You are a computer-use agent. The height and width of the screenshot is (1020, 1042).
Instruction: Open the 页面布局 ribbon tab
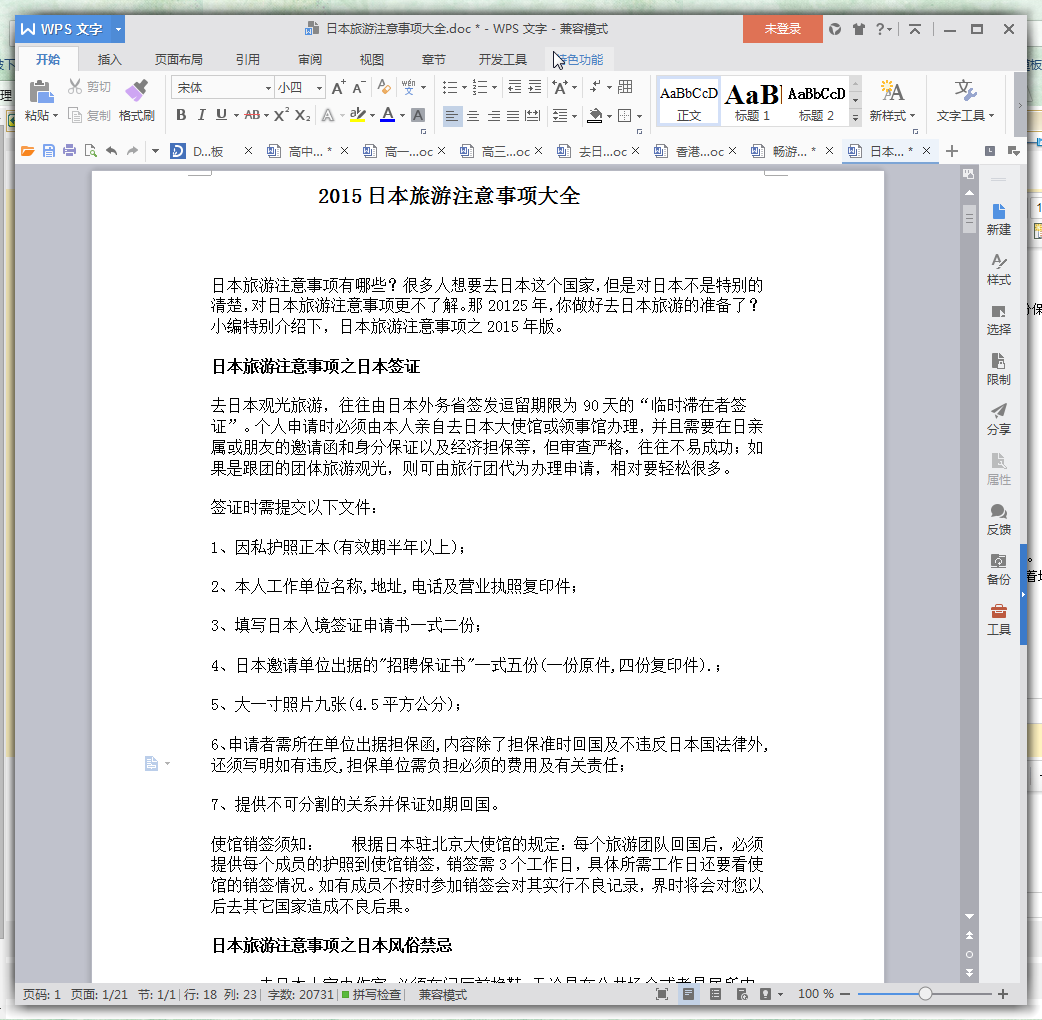click(178, 60)
